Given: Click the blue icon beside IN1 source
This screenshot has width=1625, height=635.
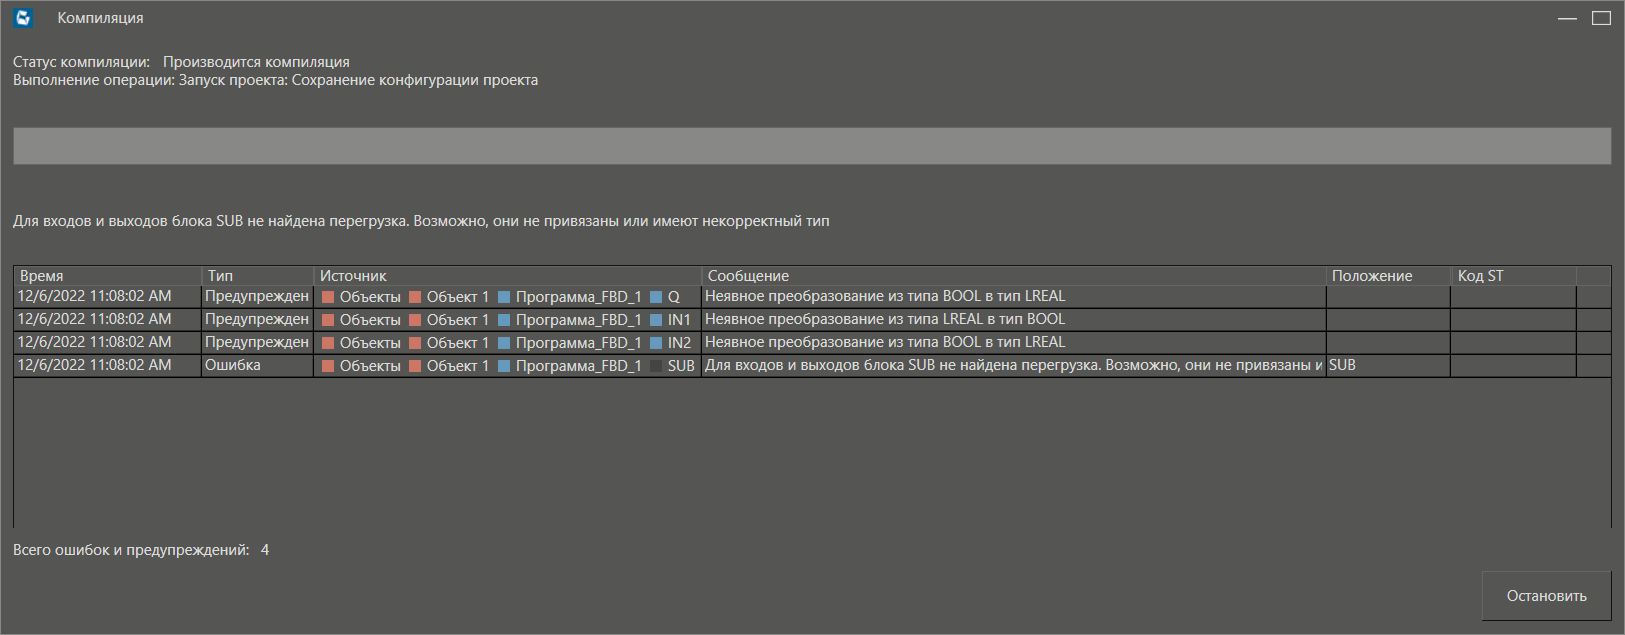Looking at the screenshot, I should pyautogui.click(x=656, y=320).
